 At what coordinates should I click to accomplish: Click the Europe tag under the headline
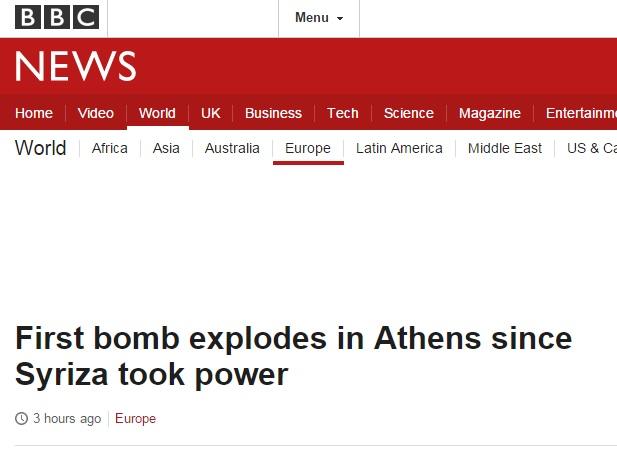pyautogui.click(x=135, y=419)
